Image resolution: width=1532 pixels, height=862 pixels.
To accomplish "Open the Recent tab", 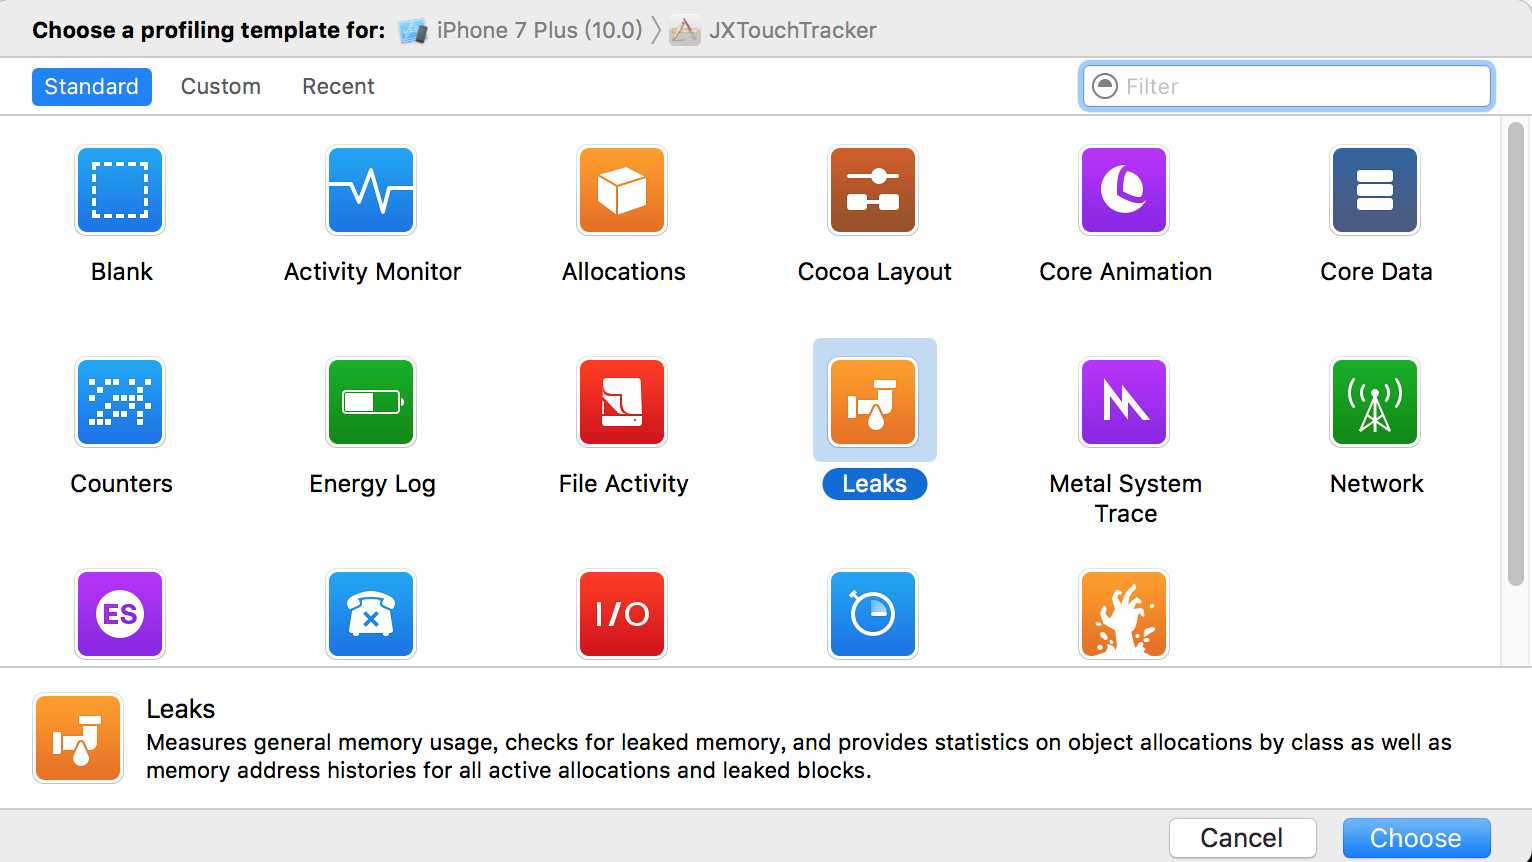I will tap(338, 87).
